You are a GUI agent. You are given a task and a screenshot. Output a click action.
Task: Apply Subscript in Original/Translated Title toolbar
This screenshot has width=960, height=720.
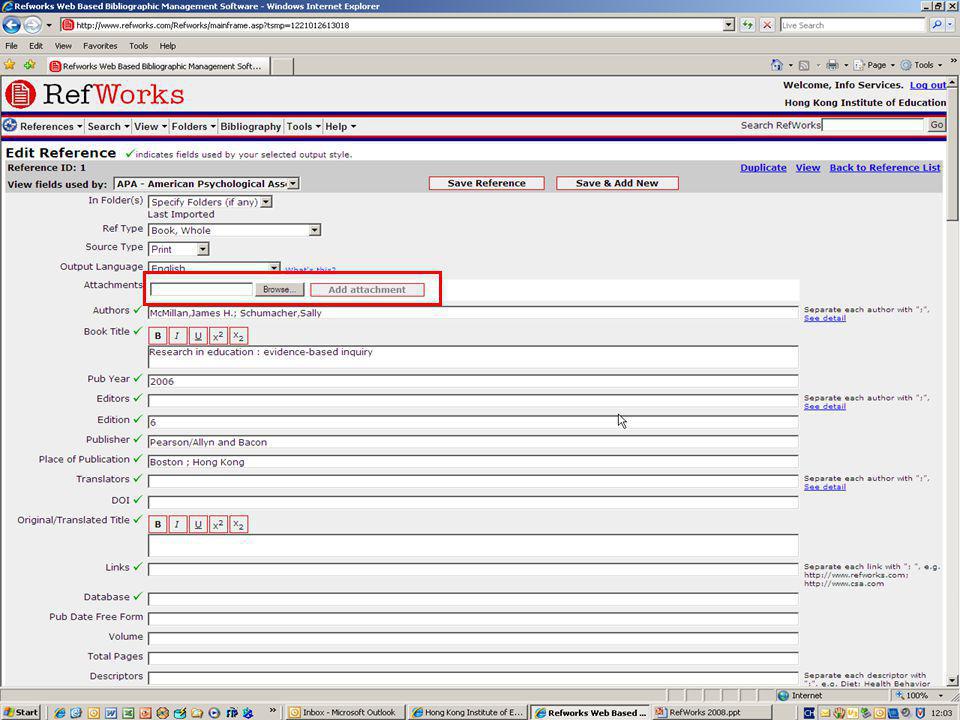(238, 525)
